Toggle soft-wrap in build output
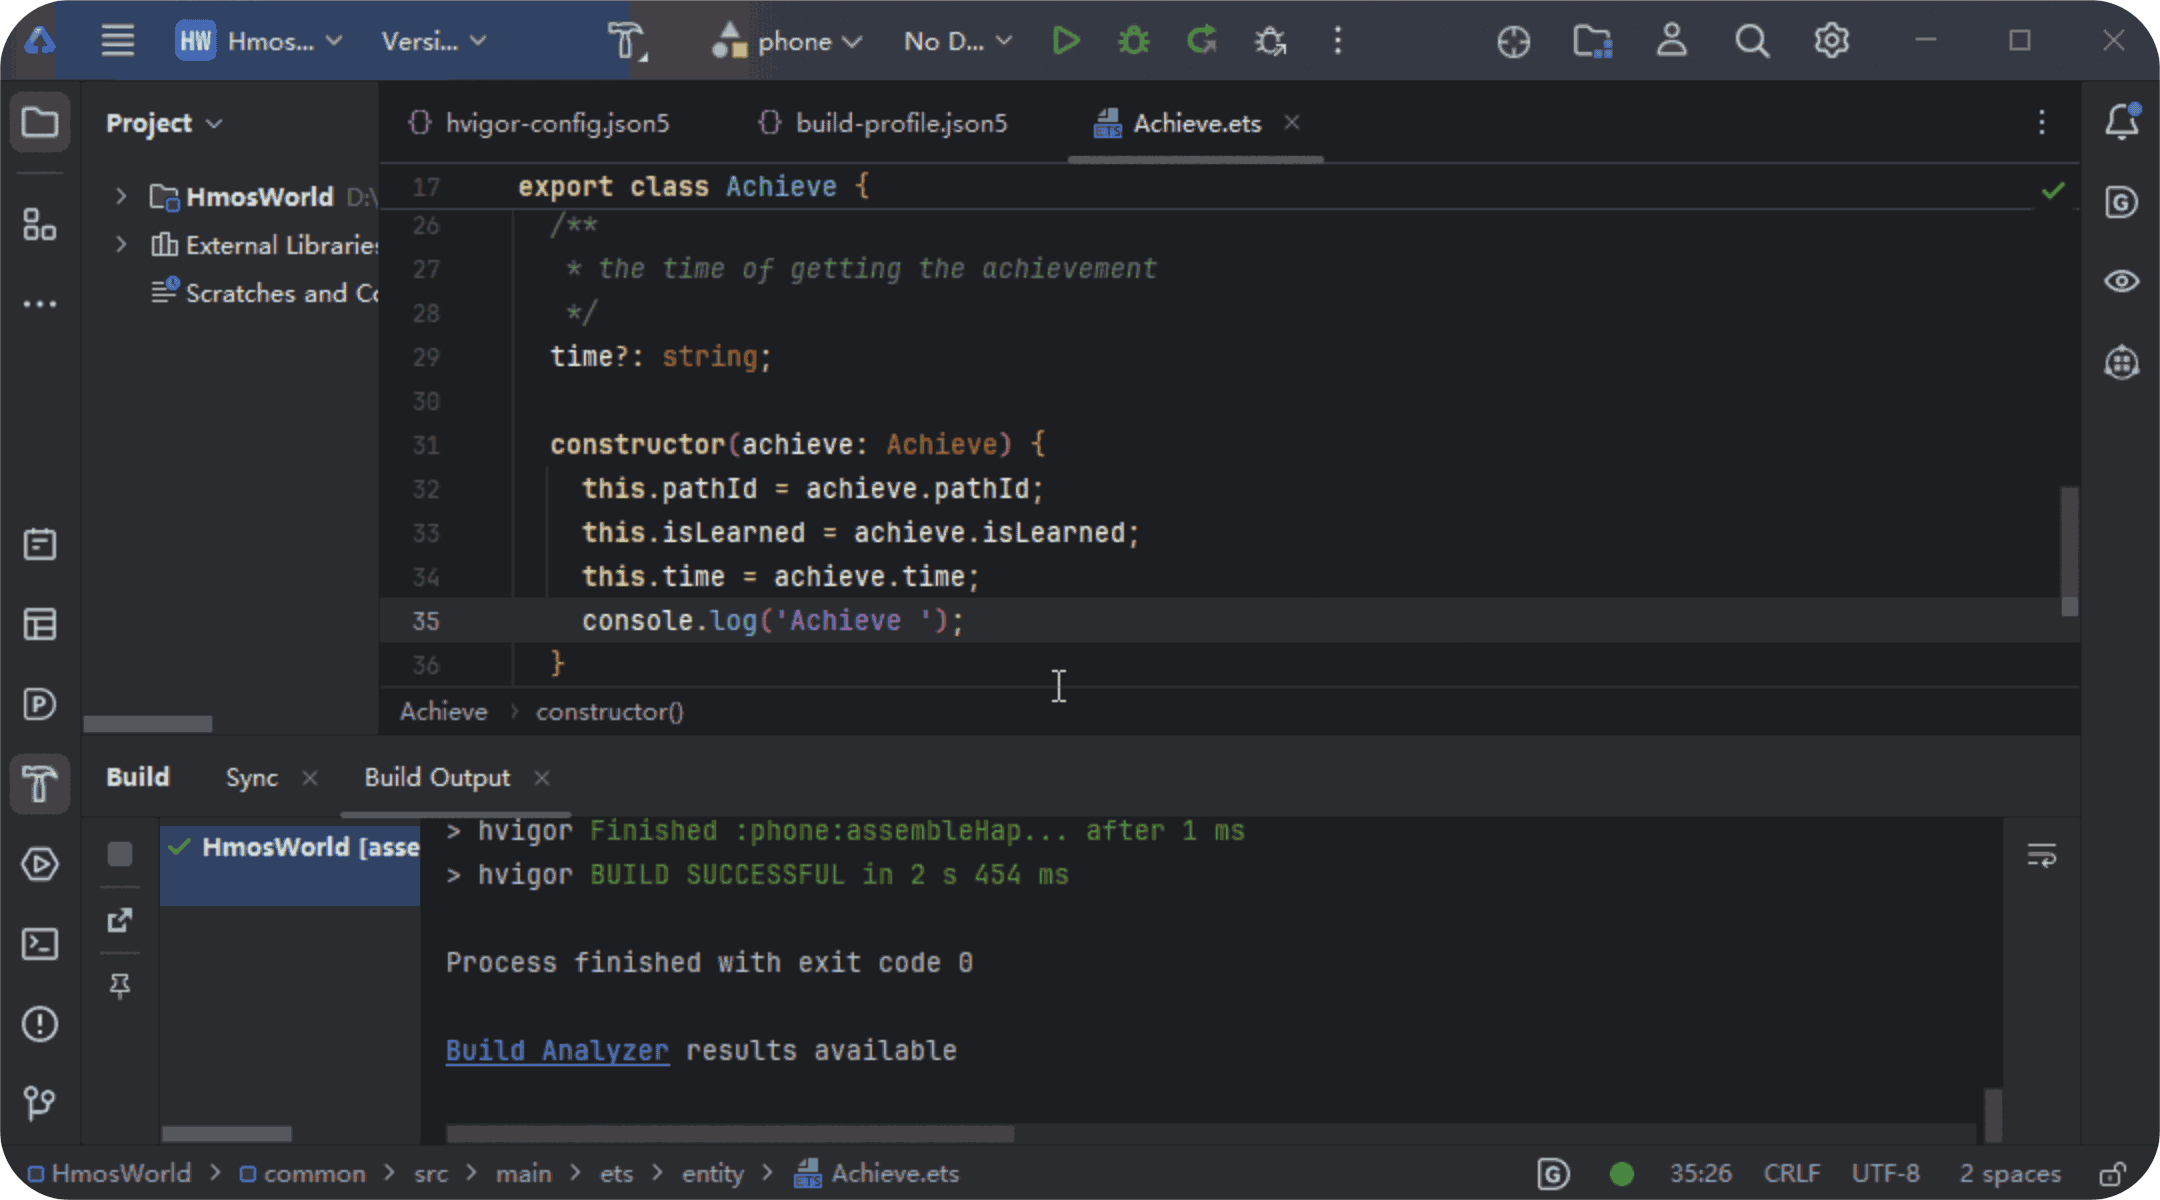This screenshot has height=1200, width=2160. coord(2041,855)
